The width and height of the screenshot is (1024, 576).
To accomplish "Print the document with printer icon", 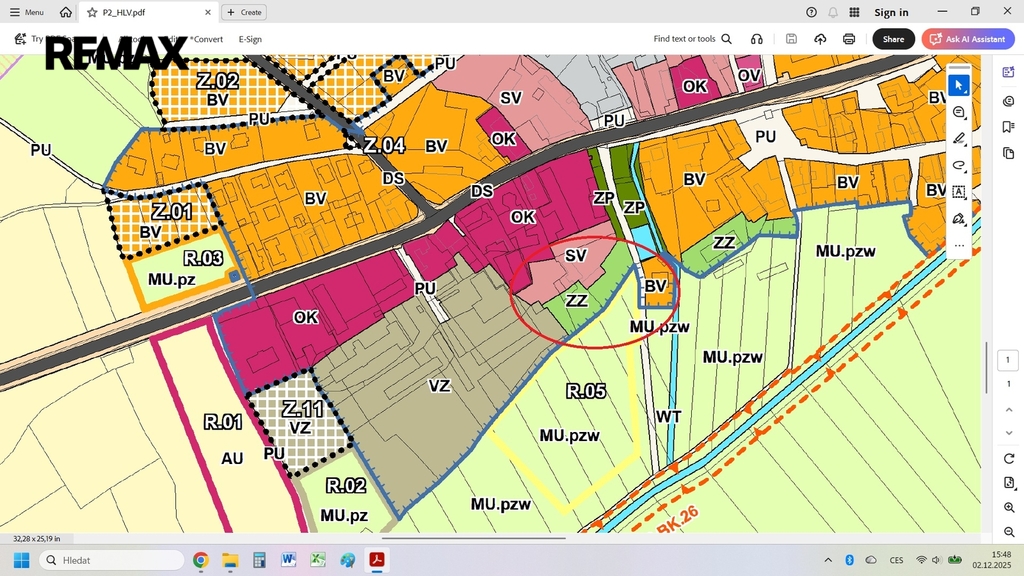I will click(849, 39).
